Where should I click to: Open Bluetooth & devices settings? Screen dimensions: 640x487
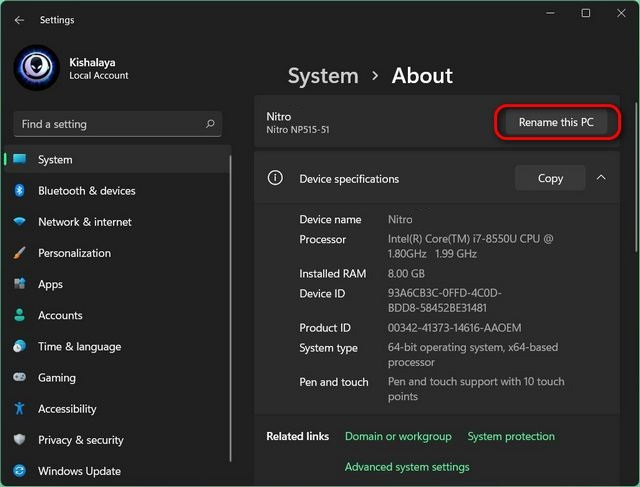[118, 191]
